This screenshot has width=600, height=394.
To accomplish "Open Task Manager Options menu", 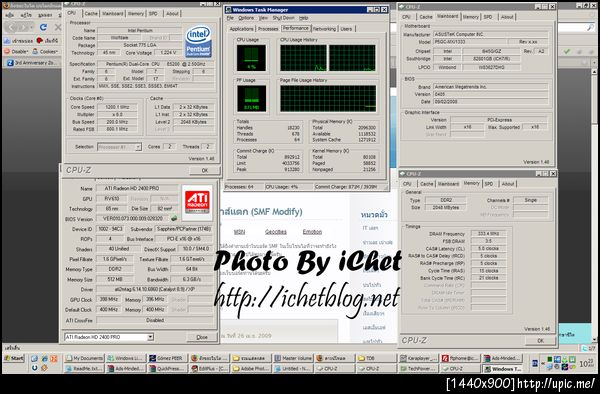I will 246,18.
